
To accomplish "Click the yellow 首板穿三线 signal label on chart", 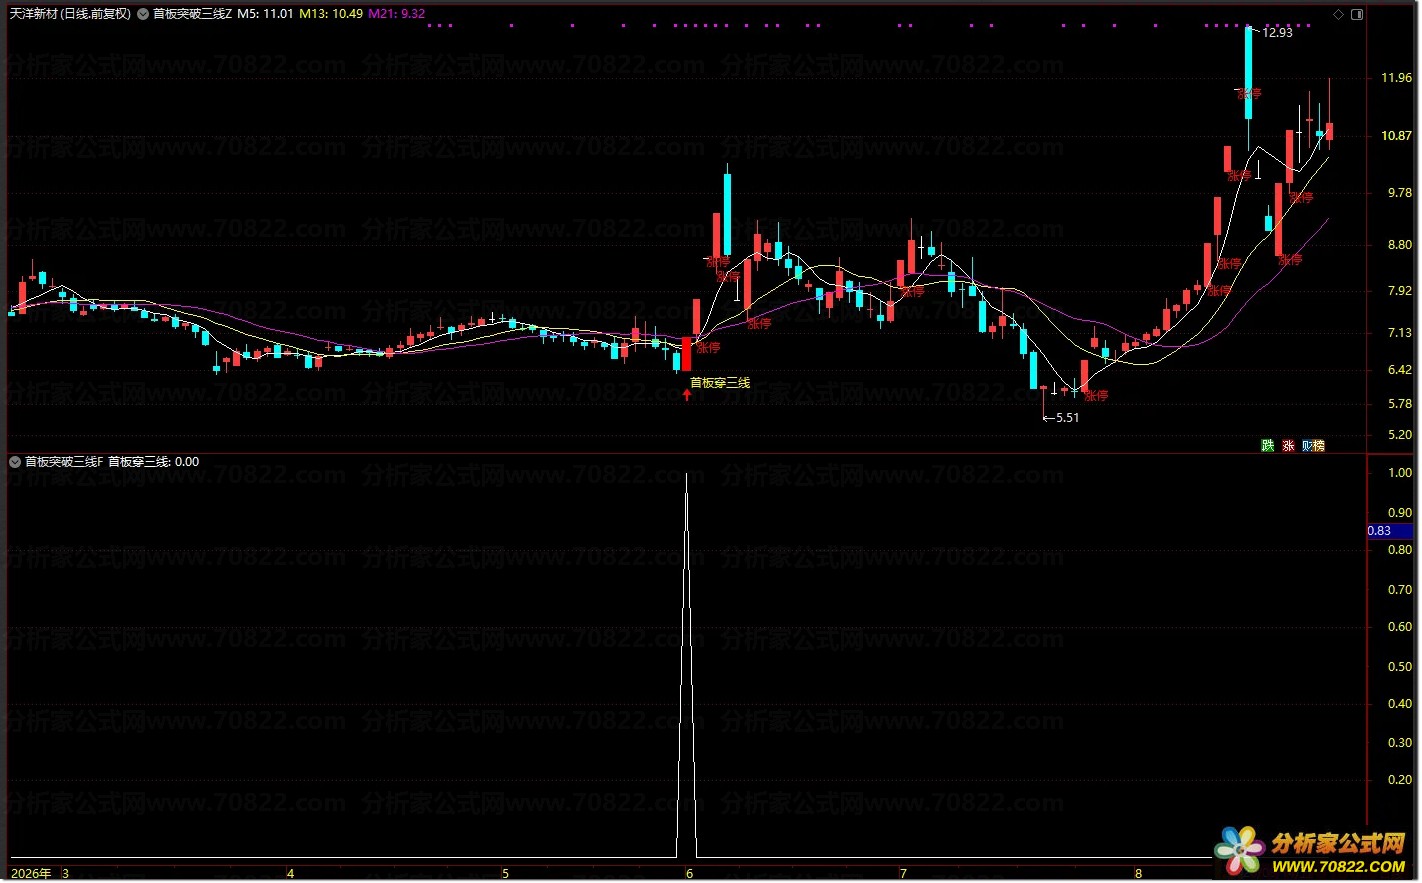I will point(720,383).
